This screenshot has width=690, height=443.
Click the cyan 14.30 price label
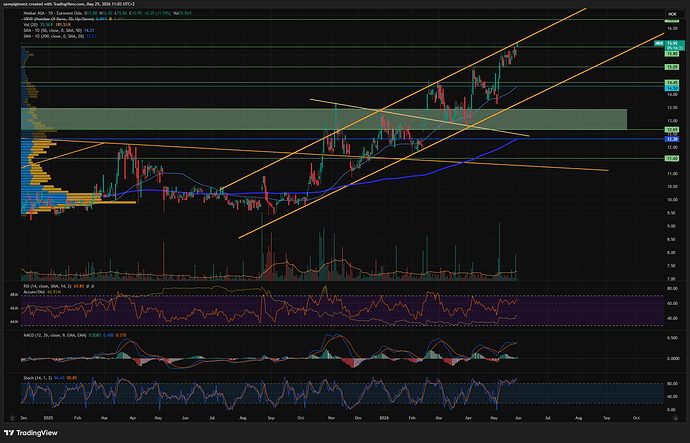pos(672,88)
